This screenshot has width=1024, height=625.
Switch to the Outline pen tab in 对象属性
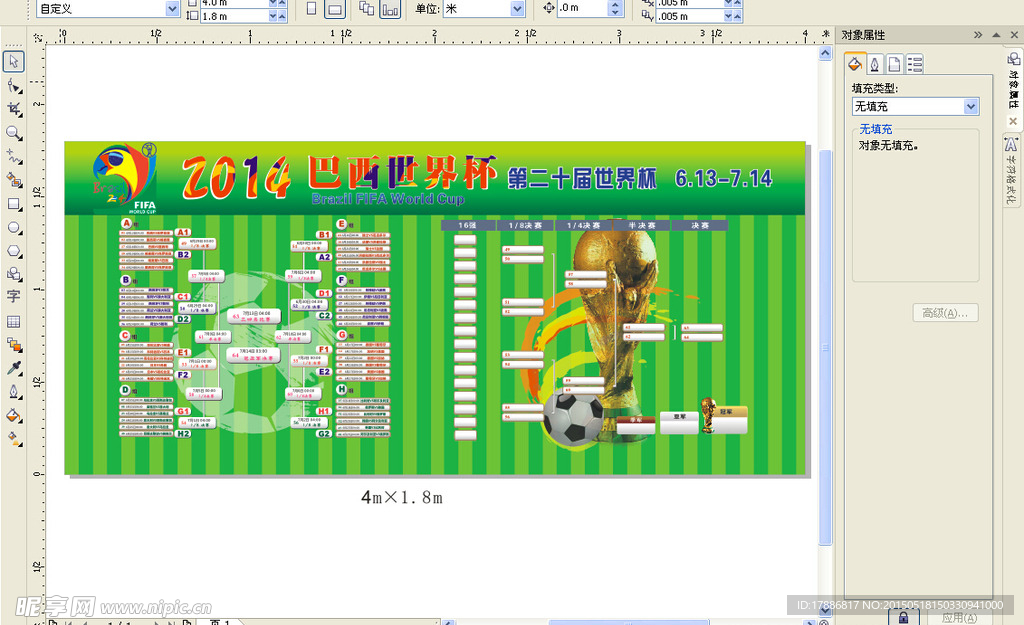pyautogui.click(x=874, y=63)
